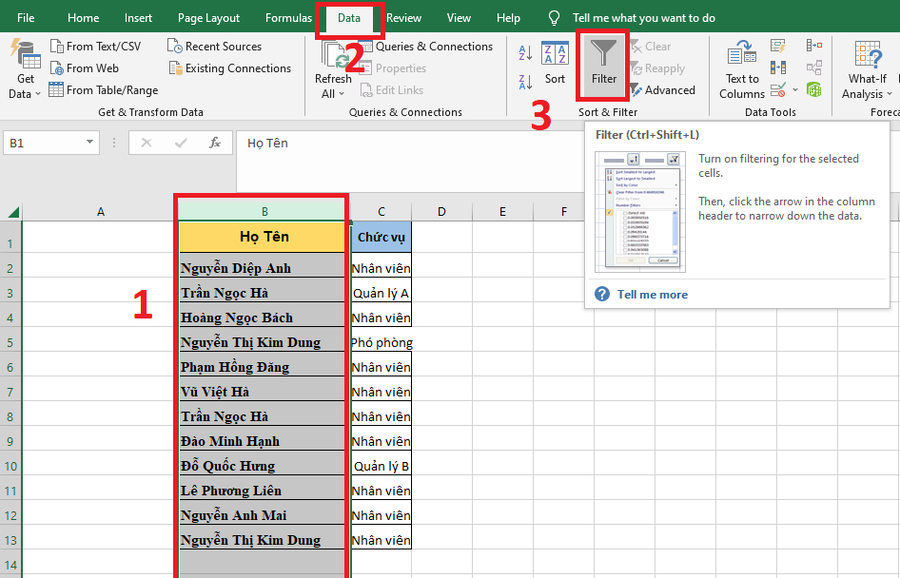Screen dimensions: 900x578
Task: Select cell Lê Phương Liên
Action: [x=262, y=490]
